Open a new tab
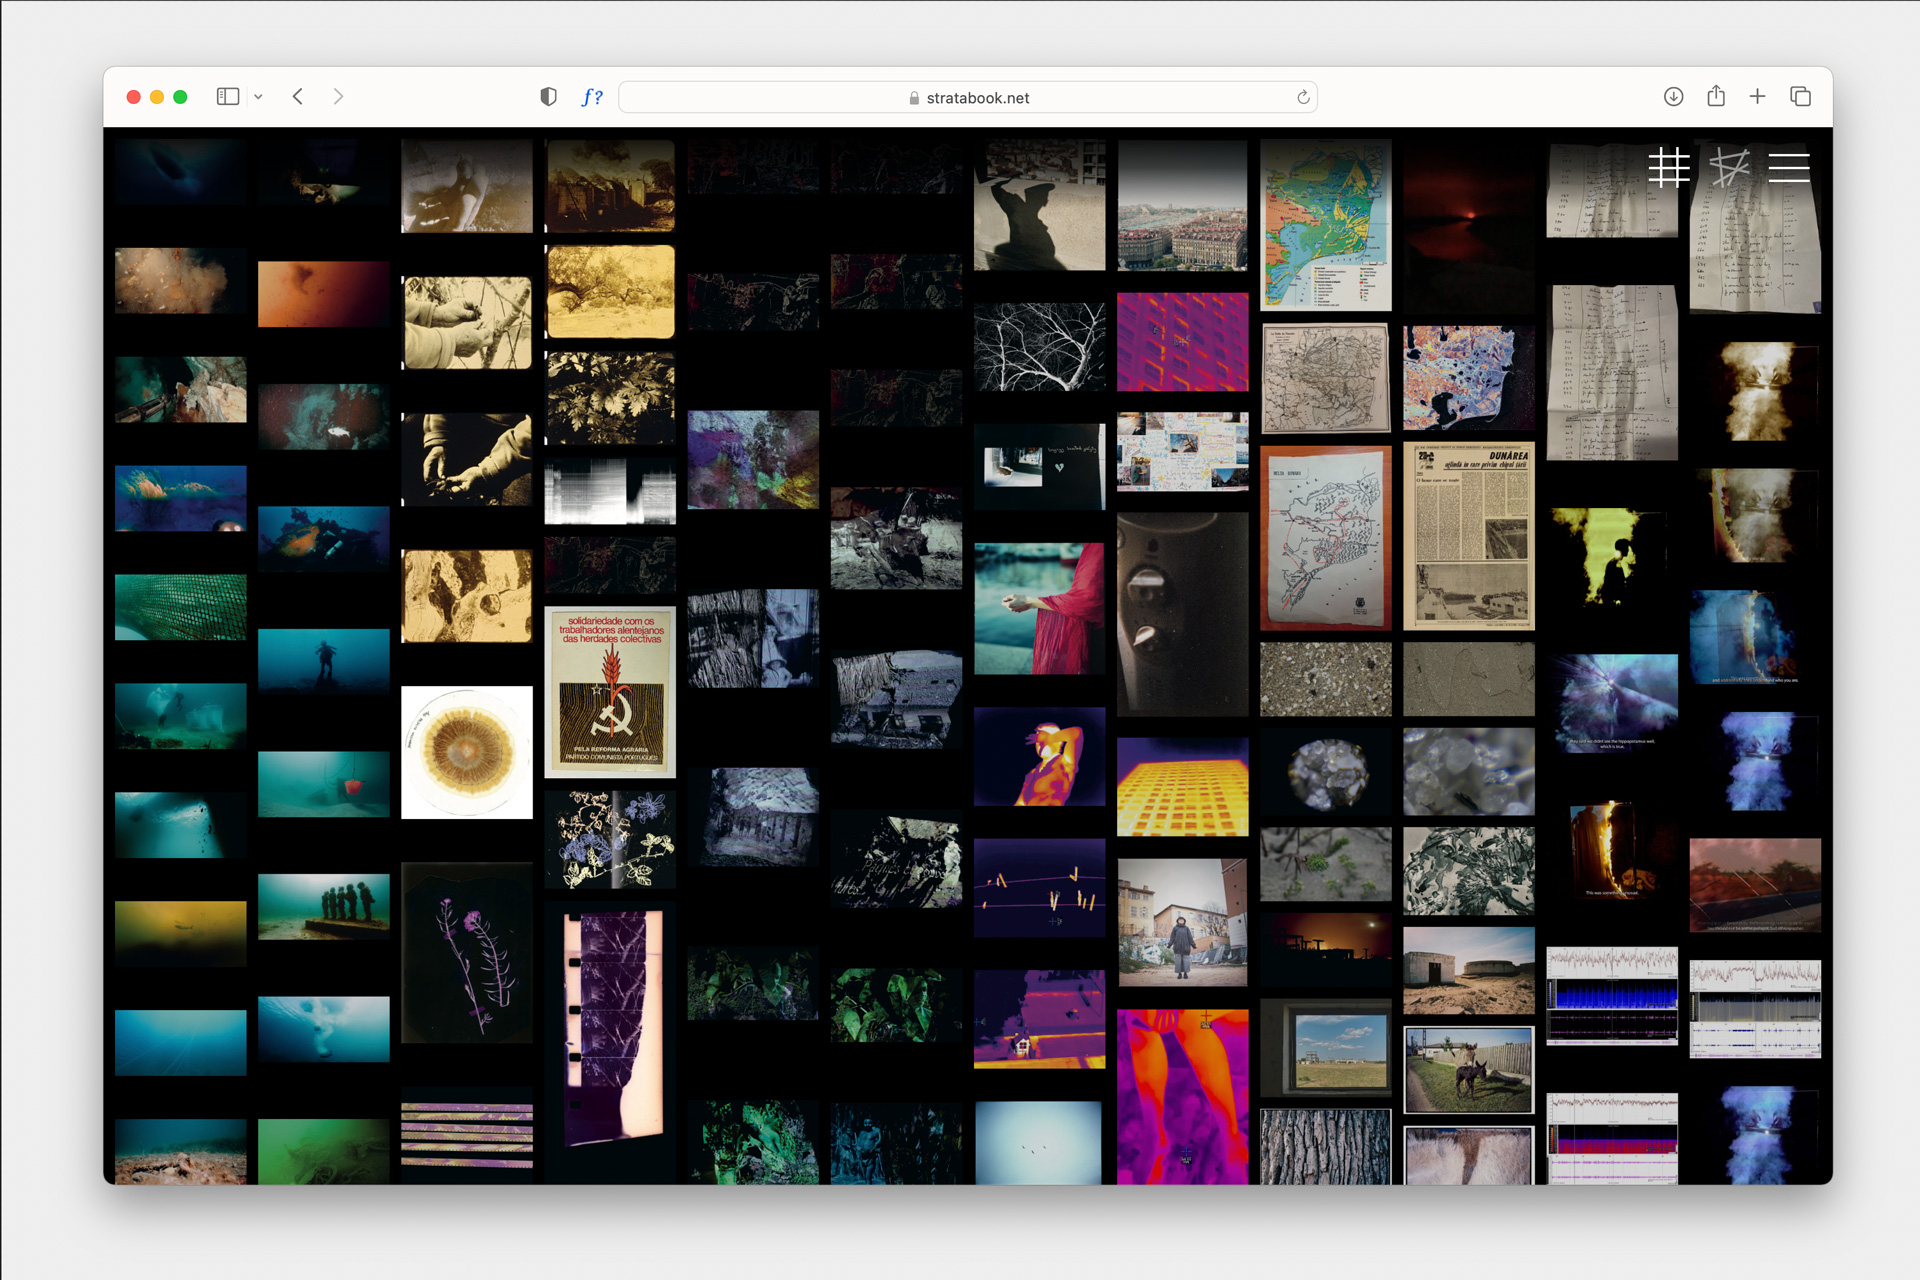The image size is (1920, 1280). click(1757, 97)
